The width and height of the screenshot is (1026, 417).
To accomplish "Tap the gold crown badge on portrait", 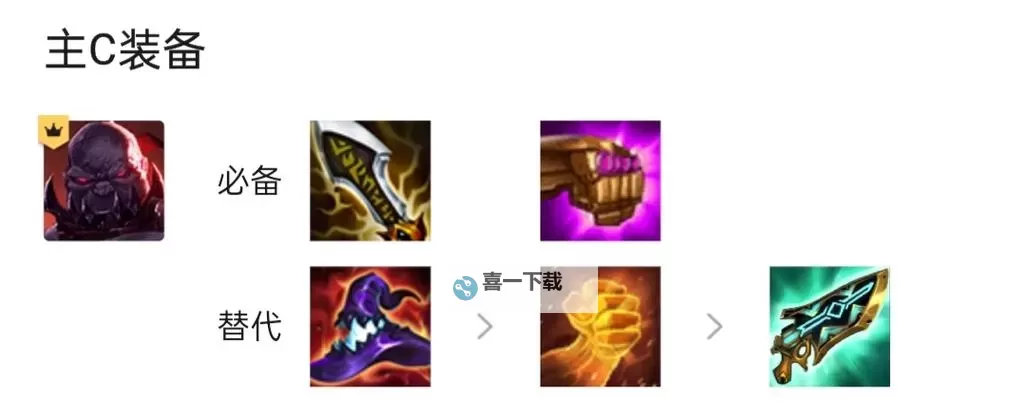I will click(x=50, y=130).
